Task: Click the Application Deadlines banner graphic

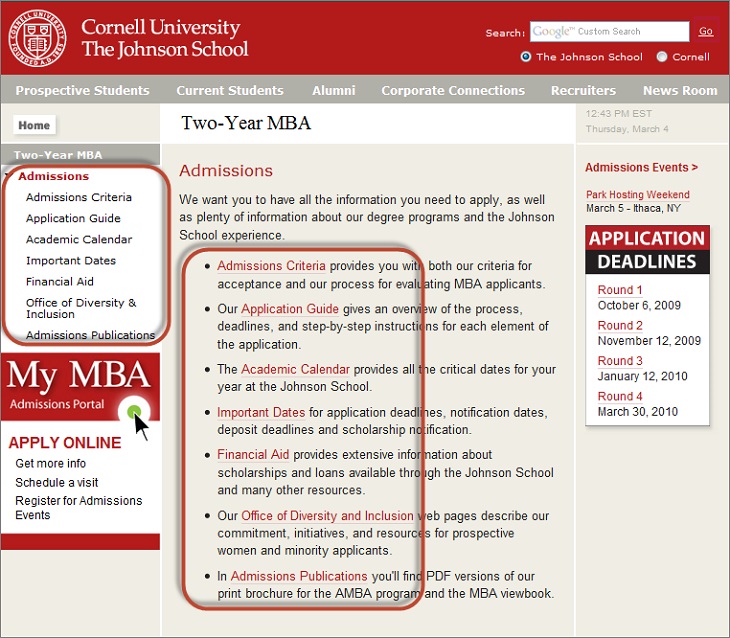Action: [x=647, y=250]
